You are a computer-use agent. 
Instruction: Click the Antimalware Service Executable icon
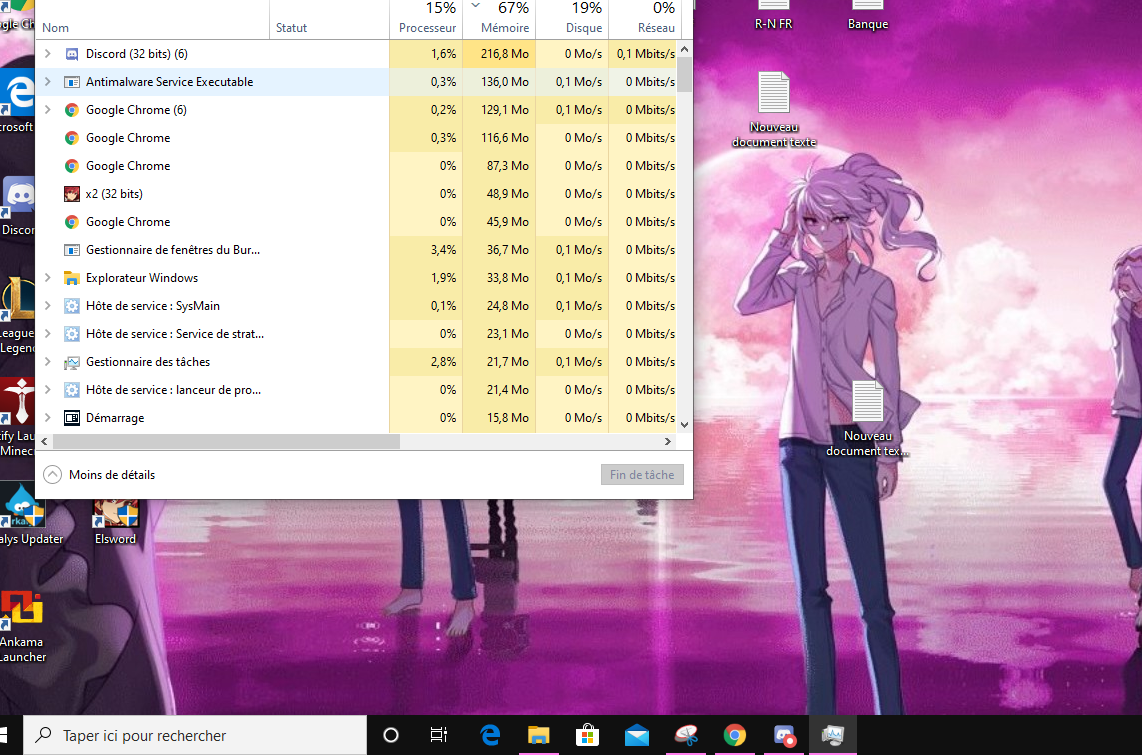pos(71,82)
